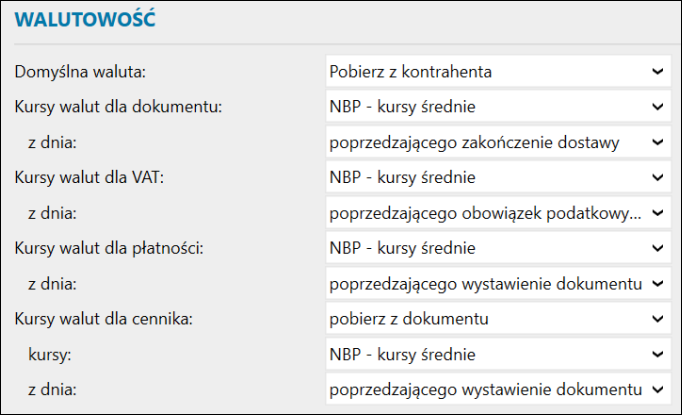Click the chevron beside "poprzedzającego zakończenie dostawy"
Screen dimensions: 682x415
[x=657, y=142]
